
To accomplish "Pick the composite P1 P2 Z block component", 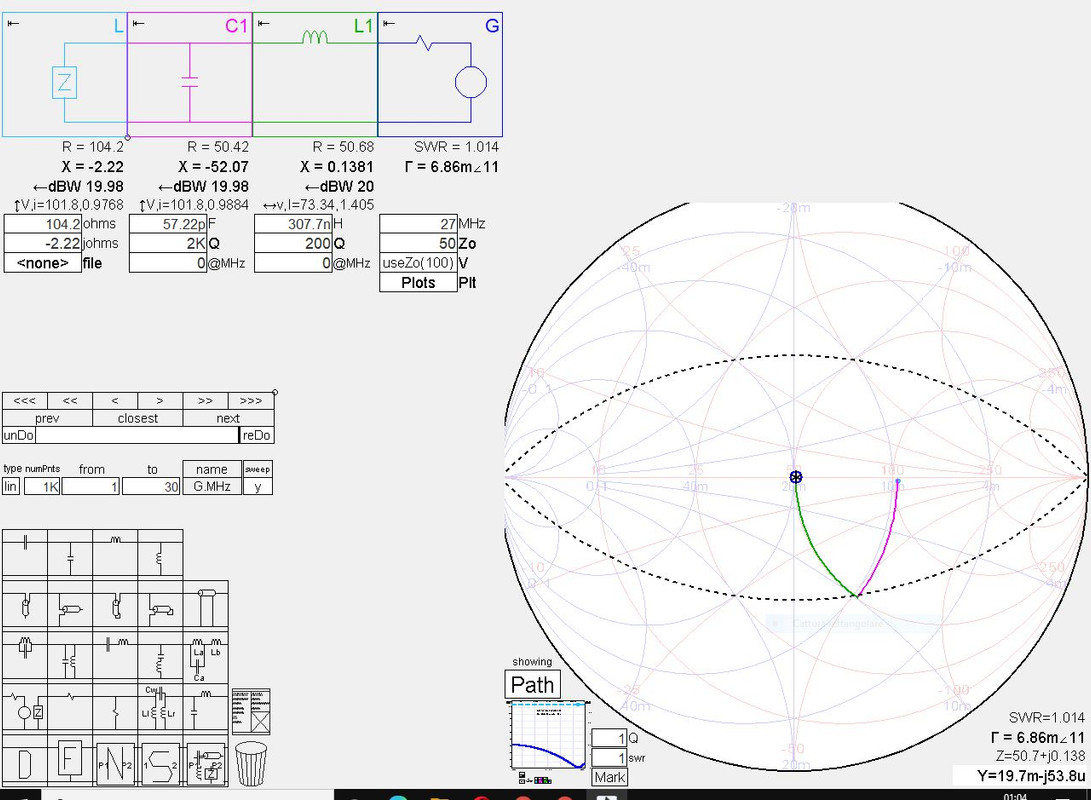I will coord(207,764).
